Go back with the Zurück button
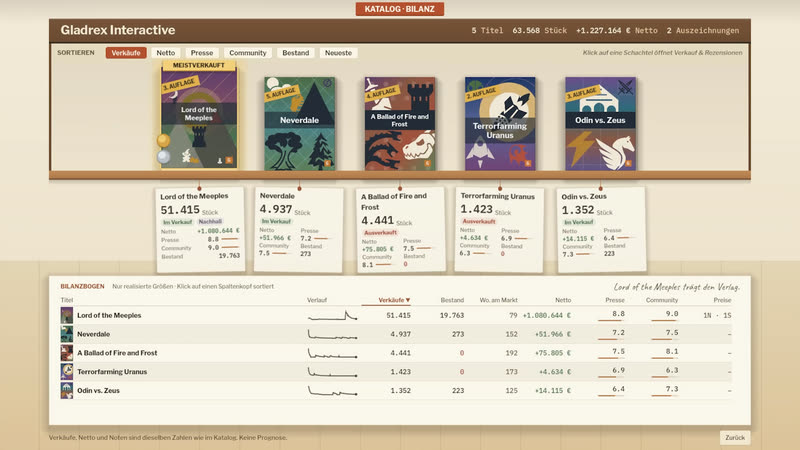This screenshot has width=800, height=450. coord(735,437)
